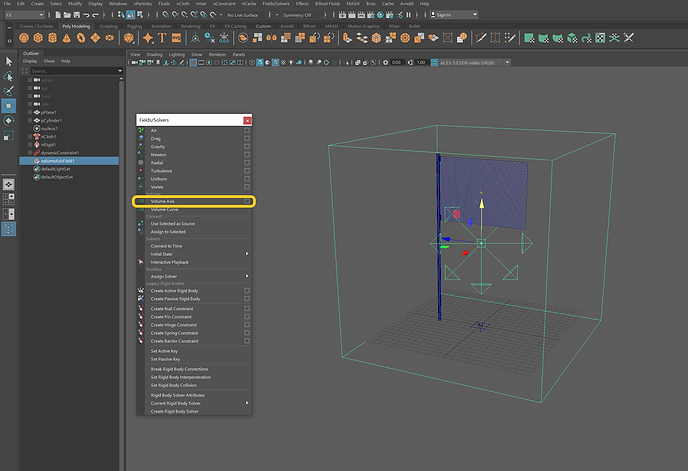Open the FX menu set dropdown

click(x=25, y=15)
